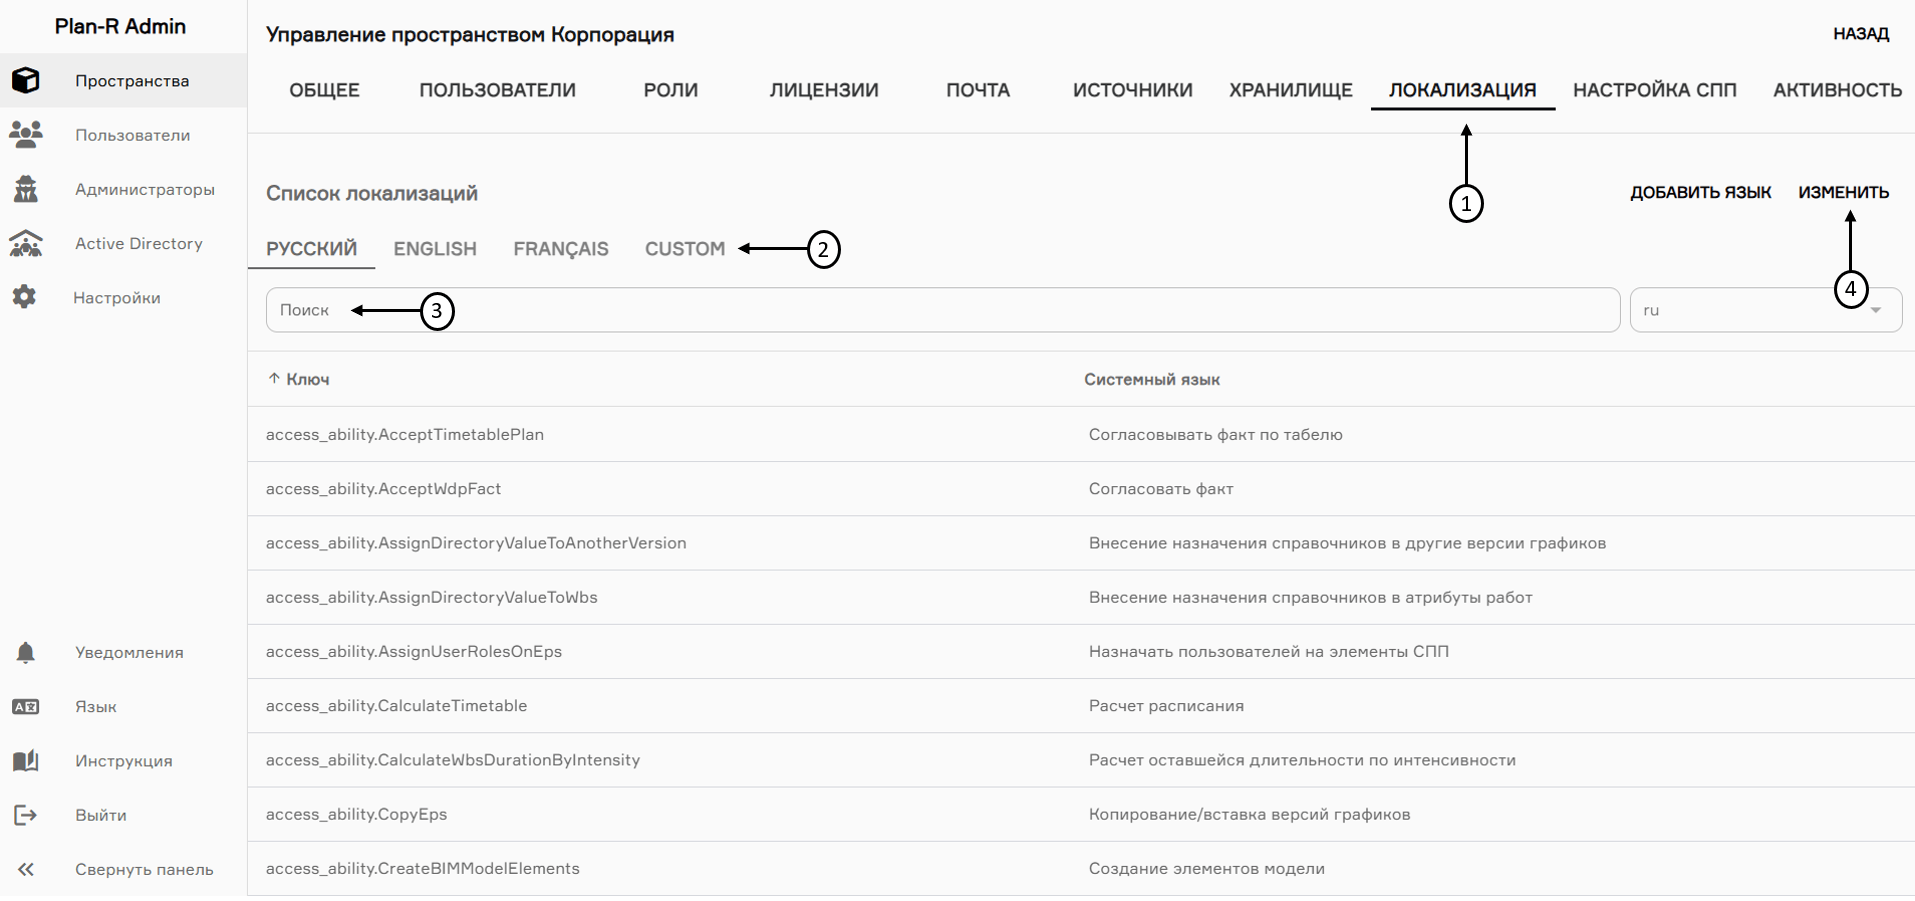This screenshot has width=1915, height=901.
Task: Click the ДОБАВИТЬ ЯЗЫК button
Action: tap(1700, 192)
